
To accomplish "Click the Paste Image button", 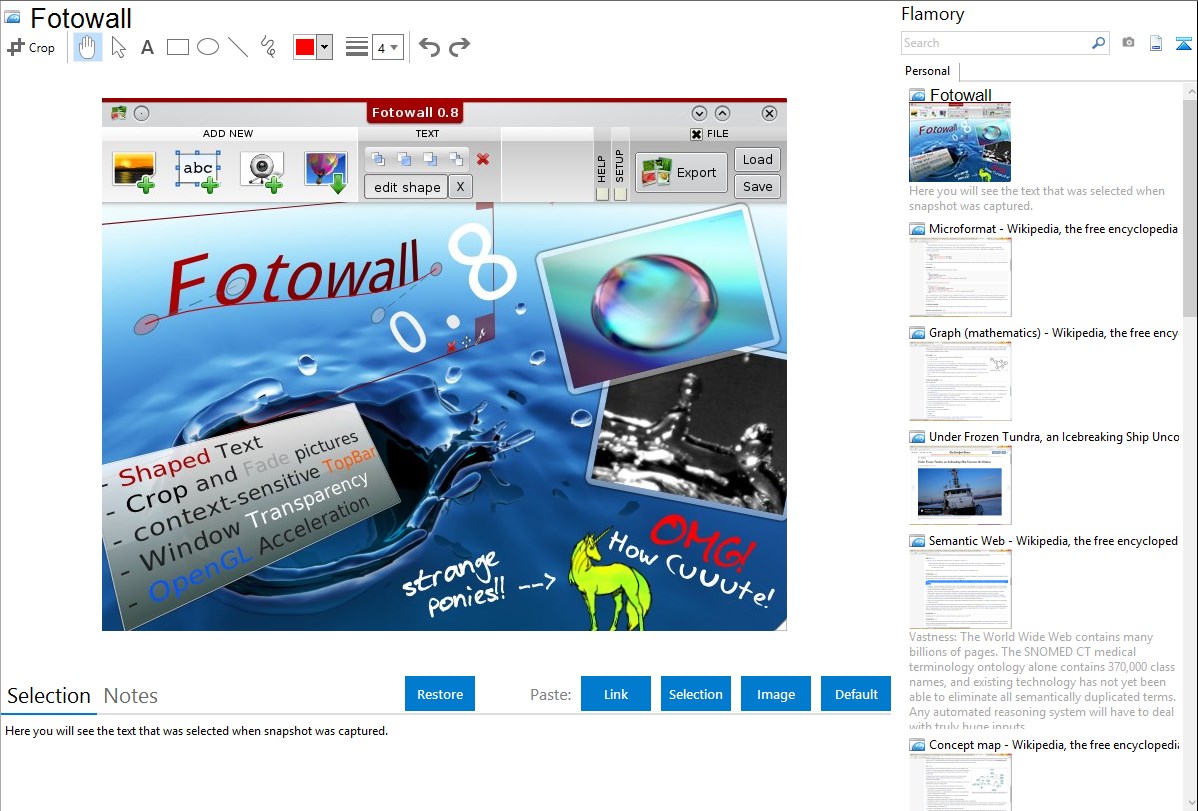I will [775, 694].
